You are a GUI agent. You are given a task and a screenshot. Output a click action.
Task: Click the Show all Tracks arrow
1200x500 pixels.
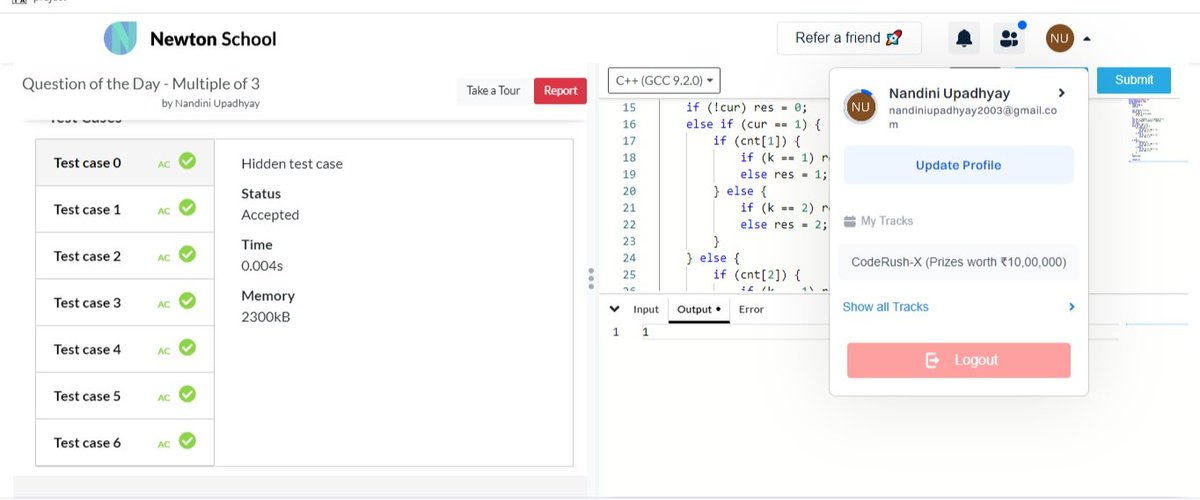(1071, 307)
